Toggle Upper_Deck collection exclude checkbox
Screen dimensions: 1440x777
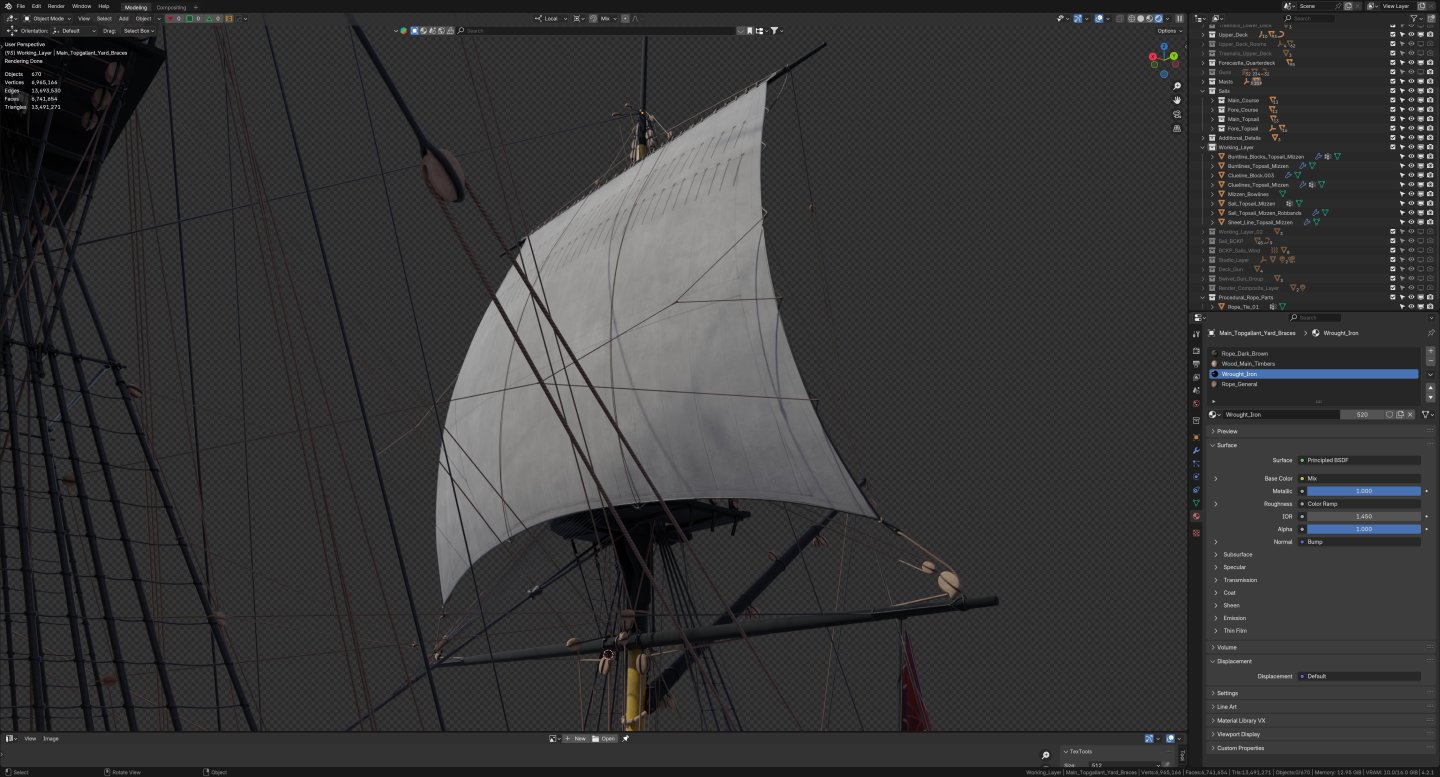[x=1392, y=35]
